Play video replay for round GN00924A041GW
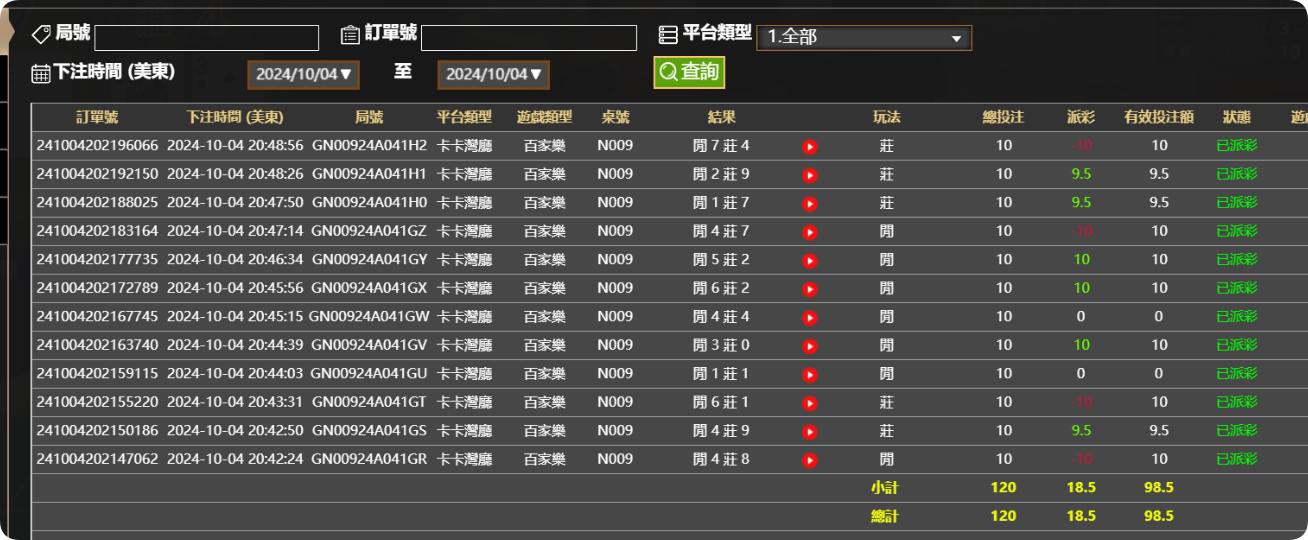Screen dimensions: 1308x540 coord(810,318)
